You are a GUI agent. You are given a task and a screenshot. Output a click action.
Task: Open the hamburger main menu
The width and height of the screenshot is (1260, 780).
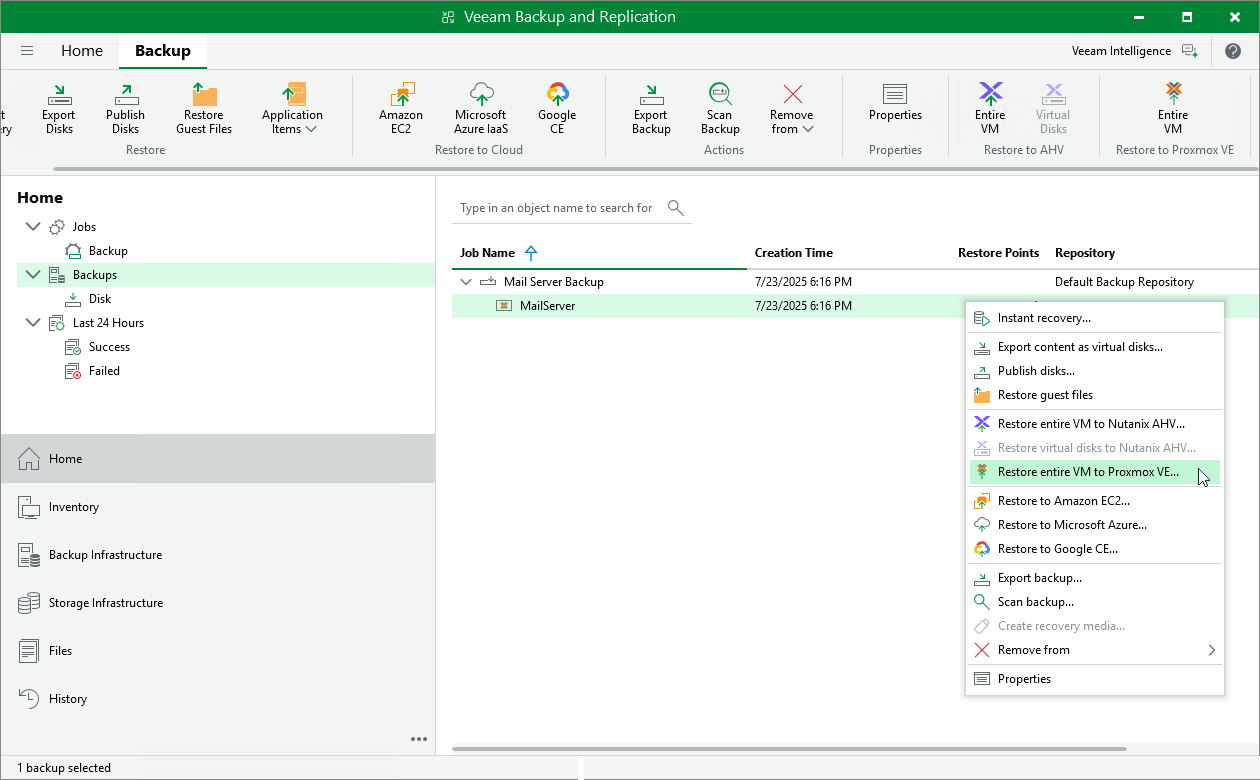[27, 51]
